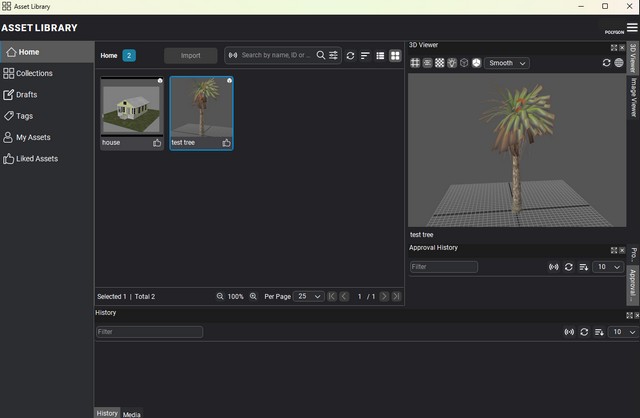Open the Per Page 25 dropdown
The height and width of the screenshot is (418, 640).
click(x=309, y=297)
